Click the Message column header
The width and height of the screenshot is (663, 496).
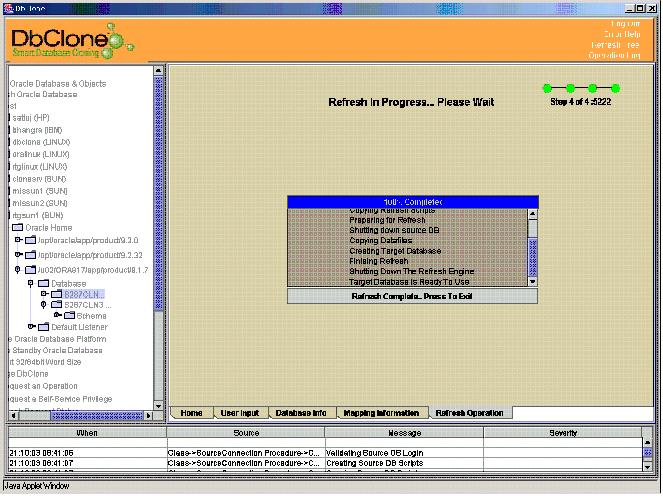coord(404,433)
